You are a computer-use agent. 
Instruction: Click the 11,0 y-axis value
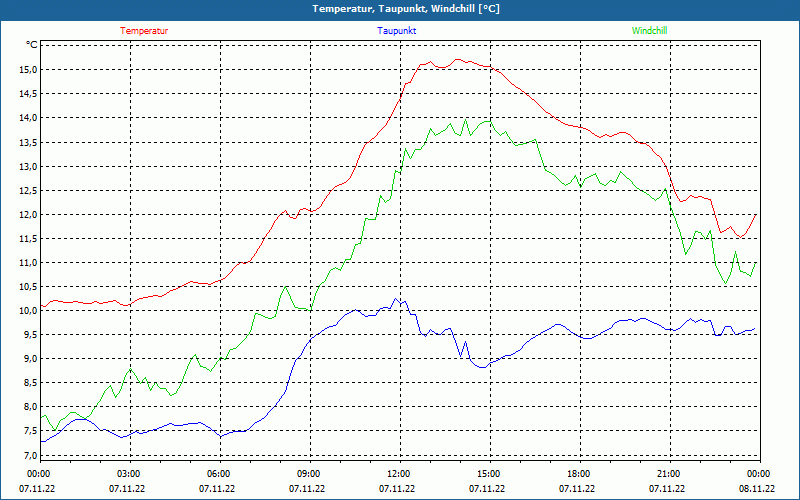[x=28, y=262]
